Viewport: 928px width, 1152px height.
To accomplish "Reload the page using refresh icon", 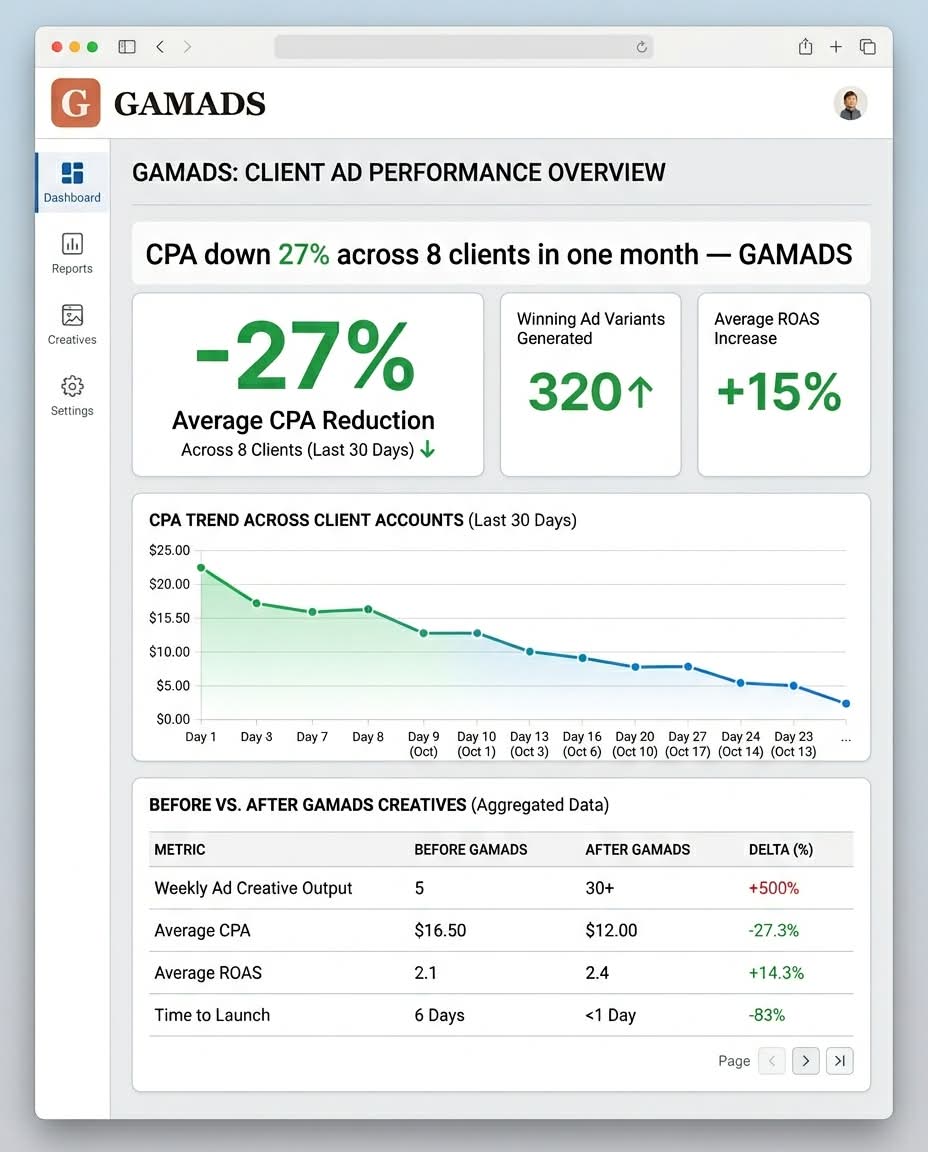I will pos(641,47).
